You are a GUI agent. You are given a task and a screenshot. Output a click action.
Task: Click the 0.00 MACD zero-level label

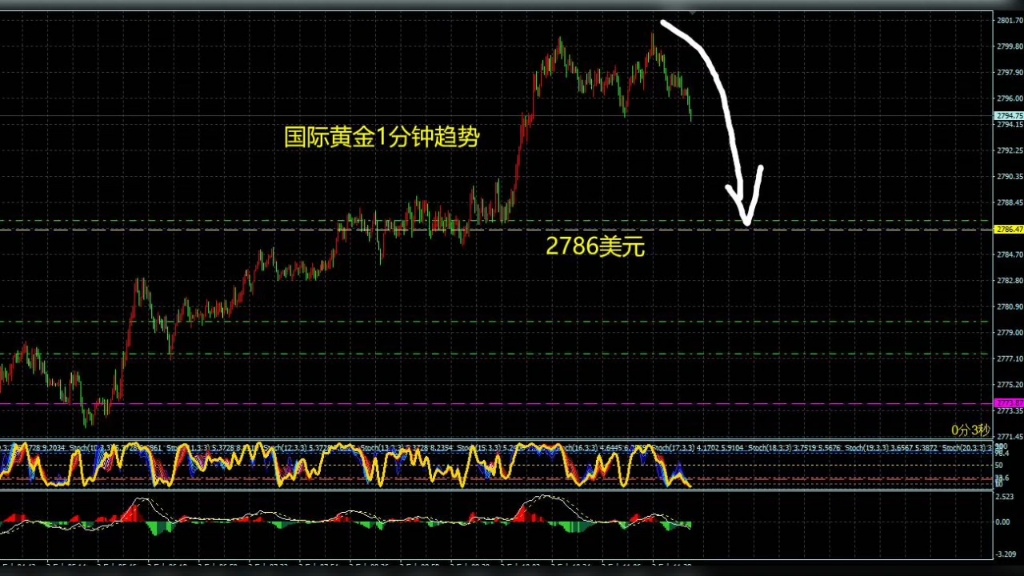[1006, 522]
